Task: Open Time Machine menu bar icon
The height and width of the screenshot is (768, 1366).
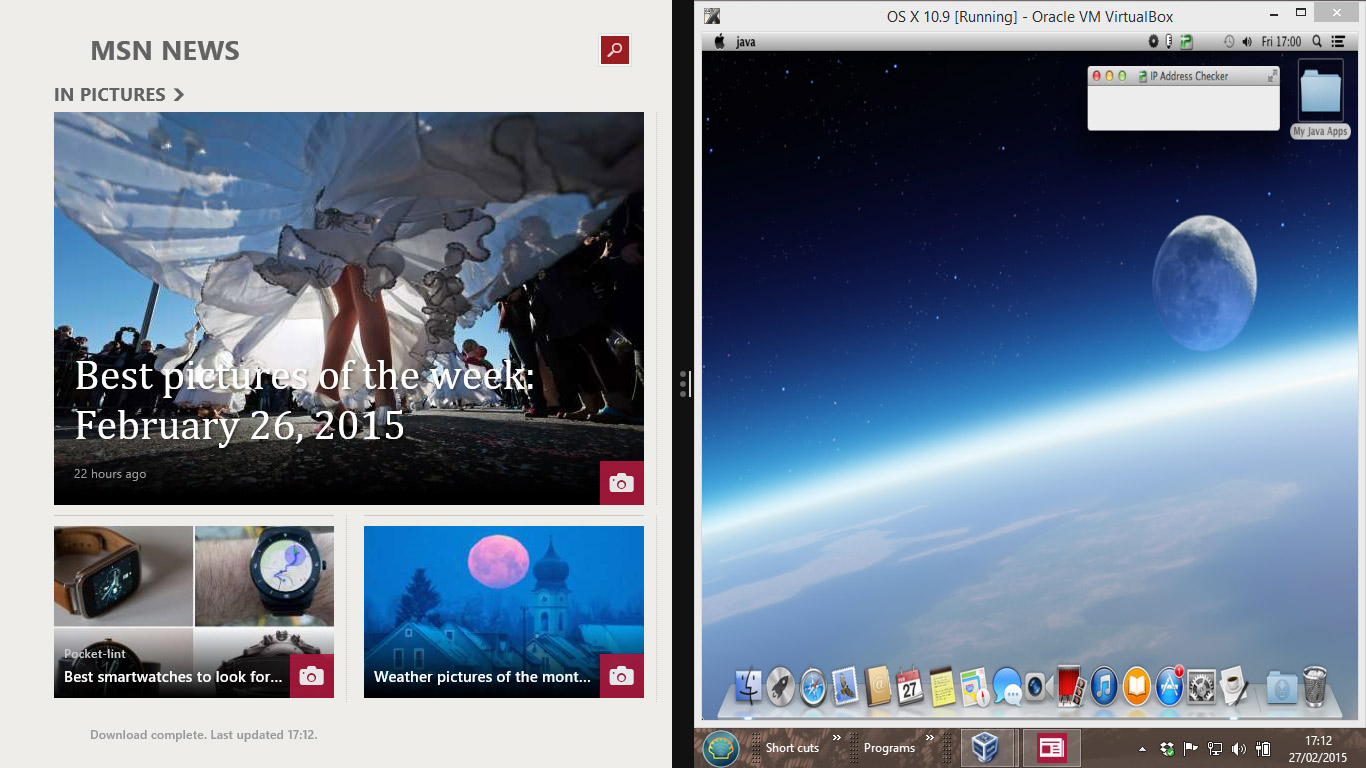Action: click(1229, 42)
